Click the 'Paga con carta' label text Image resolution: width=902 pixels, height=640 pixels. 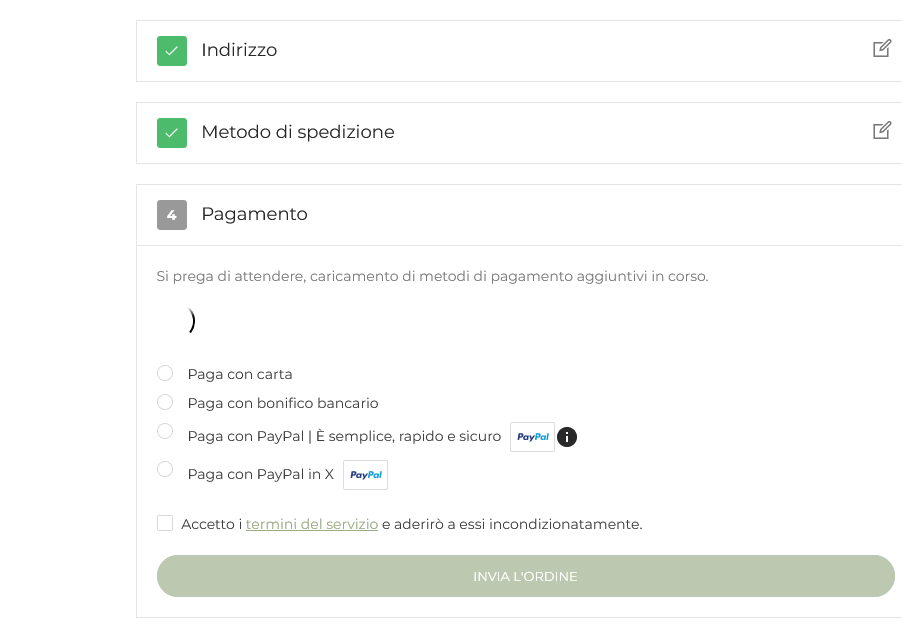point(240,374)
